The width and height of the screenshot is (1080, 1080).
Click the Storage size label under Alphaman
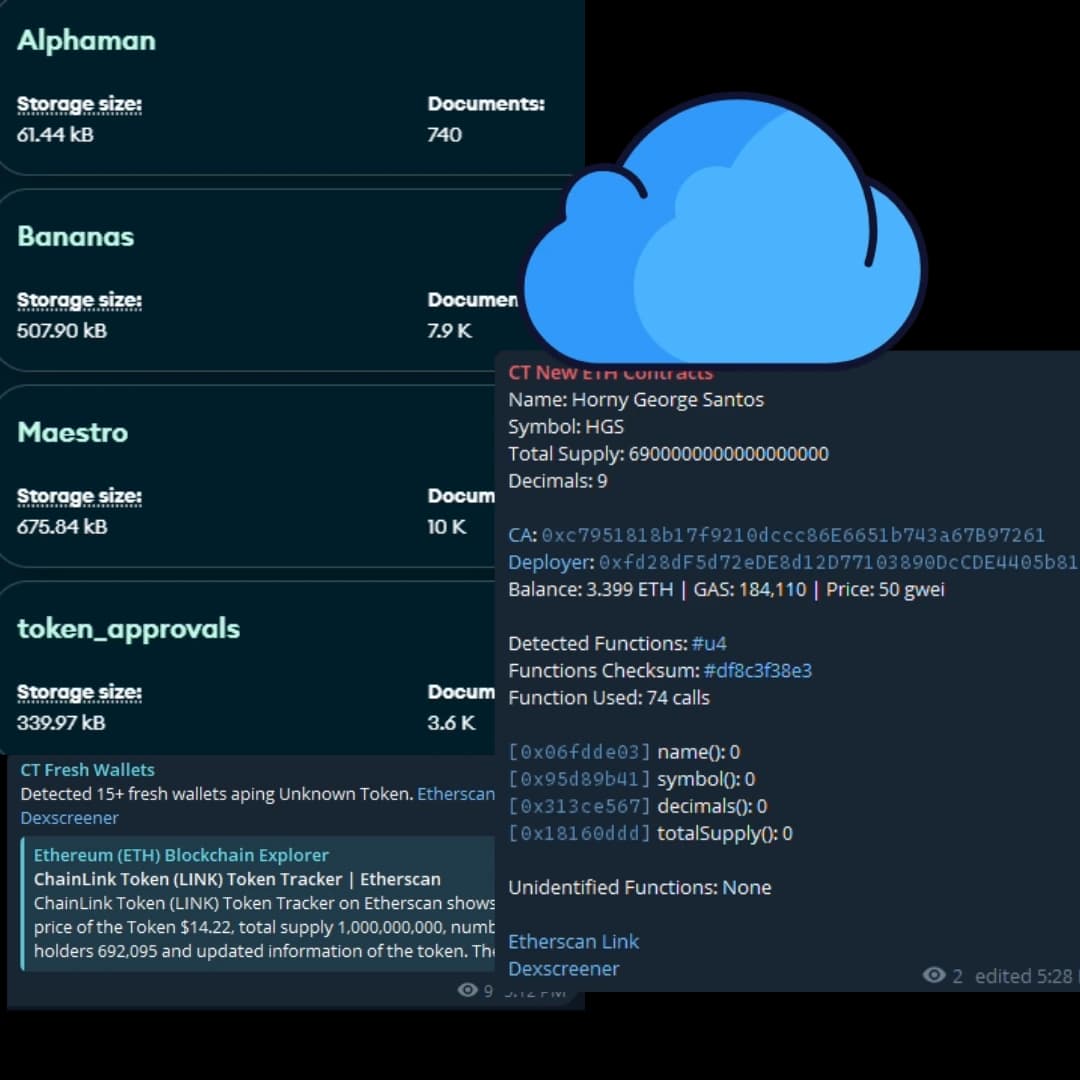(x=79, y=104)
